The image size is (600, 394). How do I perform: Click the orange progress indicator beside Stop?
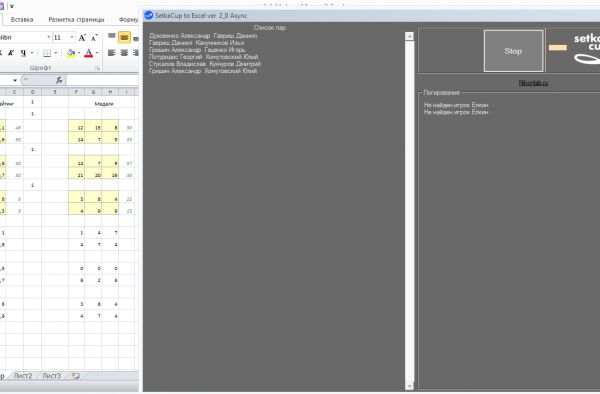558,47
